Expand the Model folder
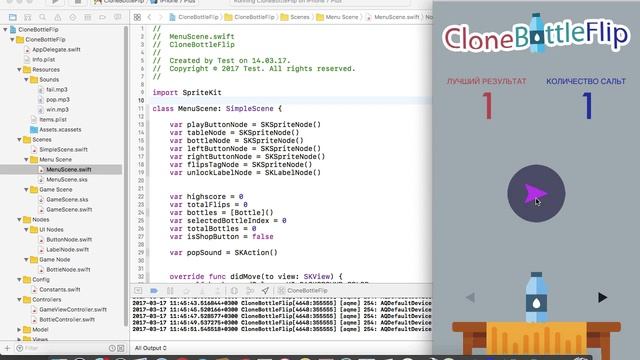 (19, 329)
